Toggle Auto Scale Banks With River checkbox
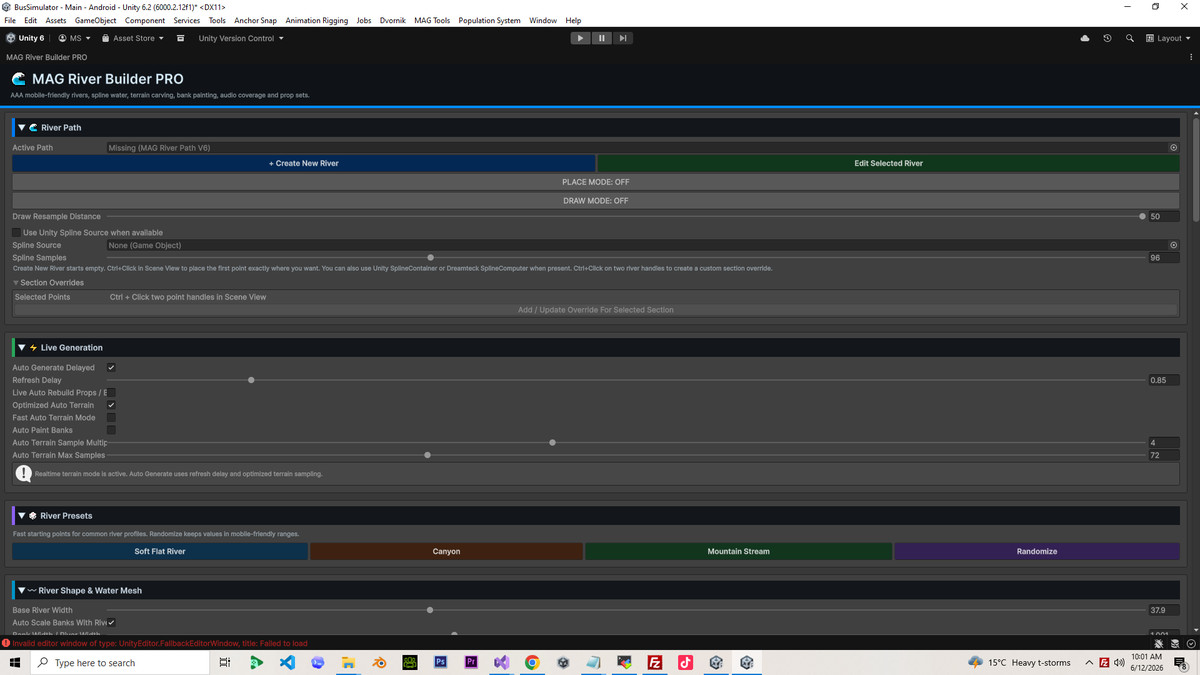Screen dimensions: 1200x675 tap(111, 622)
